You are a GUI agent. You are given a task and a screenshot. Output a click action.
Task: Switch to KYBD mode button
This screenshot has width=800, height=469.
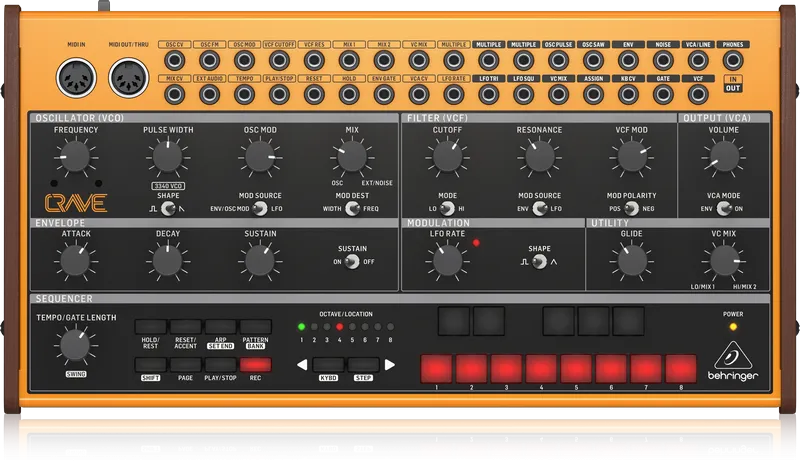tap(328, 365)
